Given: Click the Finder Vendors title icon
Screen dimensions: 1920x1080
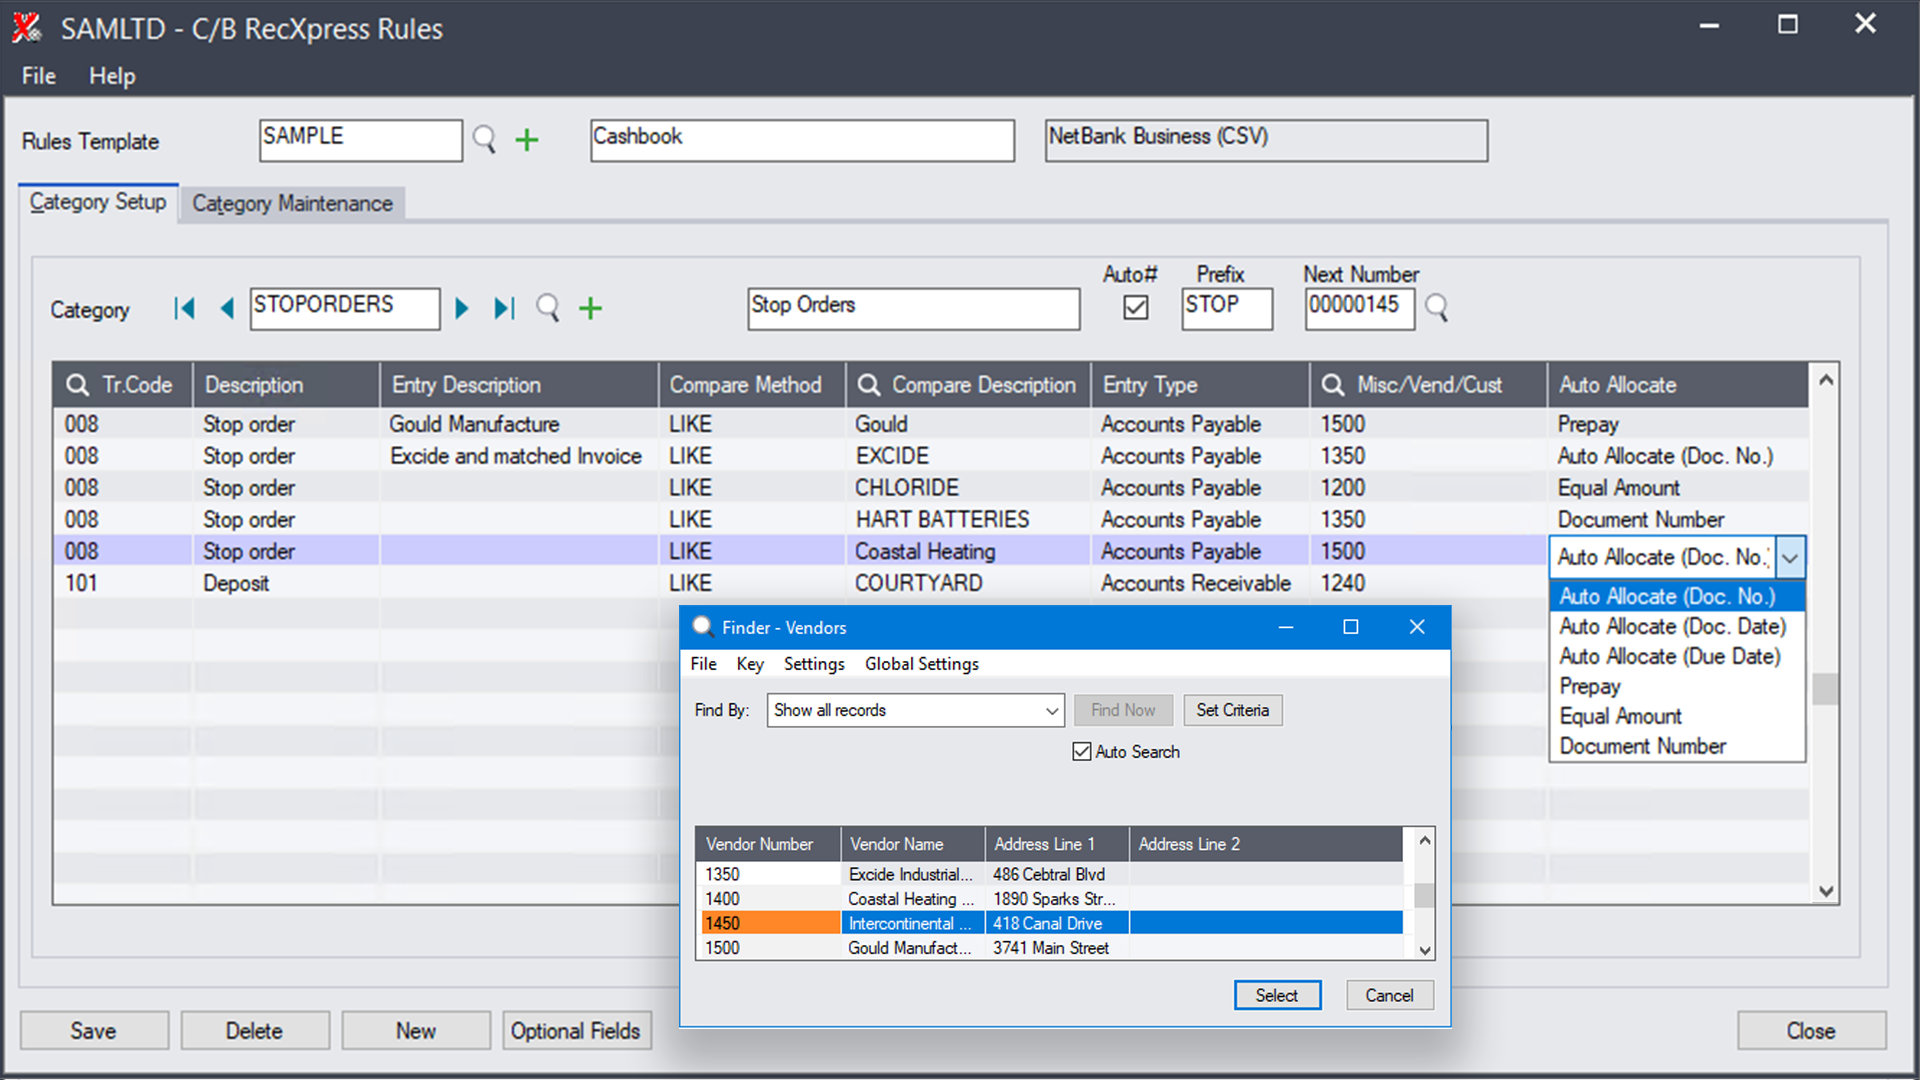Looking at the screenshot, I should click(x=702, y=626).
